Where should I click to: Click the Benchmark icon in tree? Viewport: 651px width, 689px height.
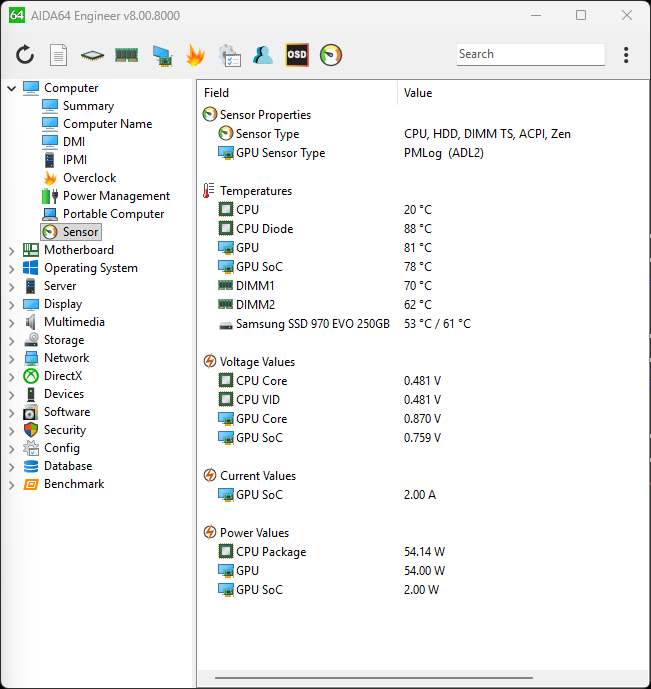(31, 484)
